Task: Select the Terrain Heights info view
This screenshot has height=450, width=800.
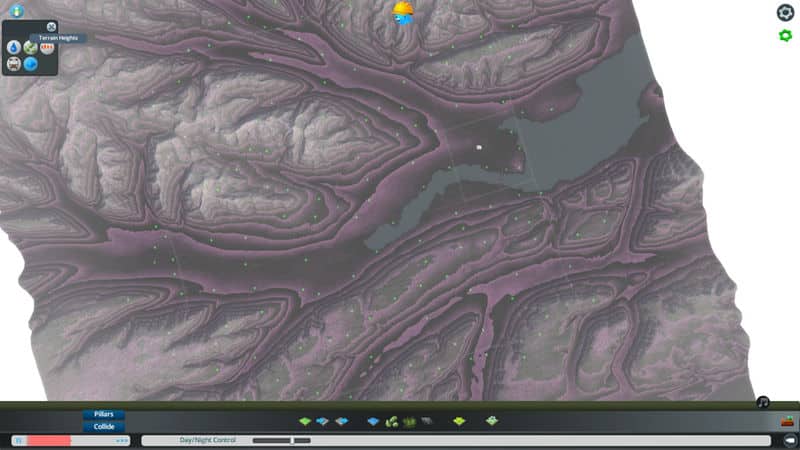Action: (x=30, y=47)
